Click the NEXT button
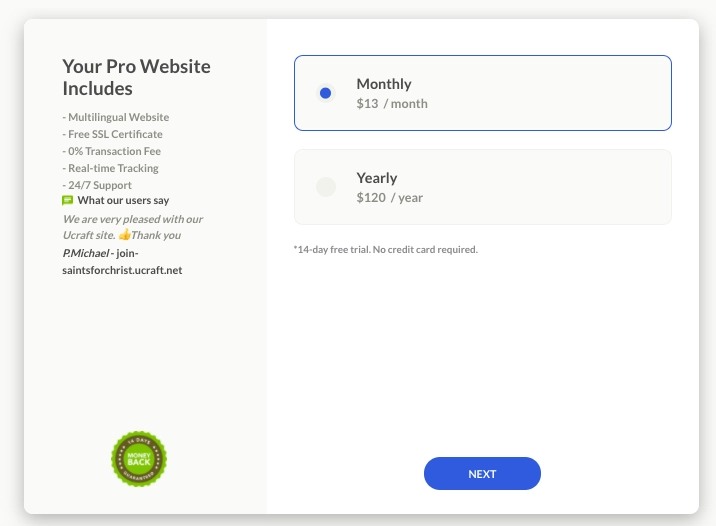The height and width of the screenshot is (526, 716). click(482, 473)
